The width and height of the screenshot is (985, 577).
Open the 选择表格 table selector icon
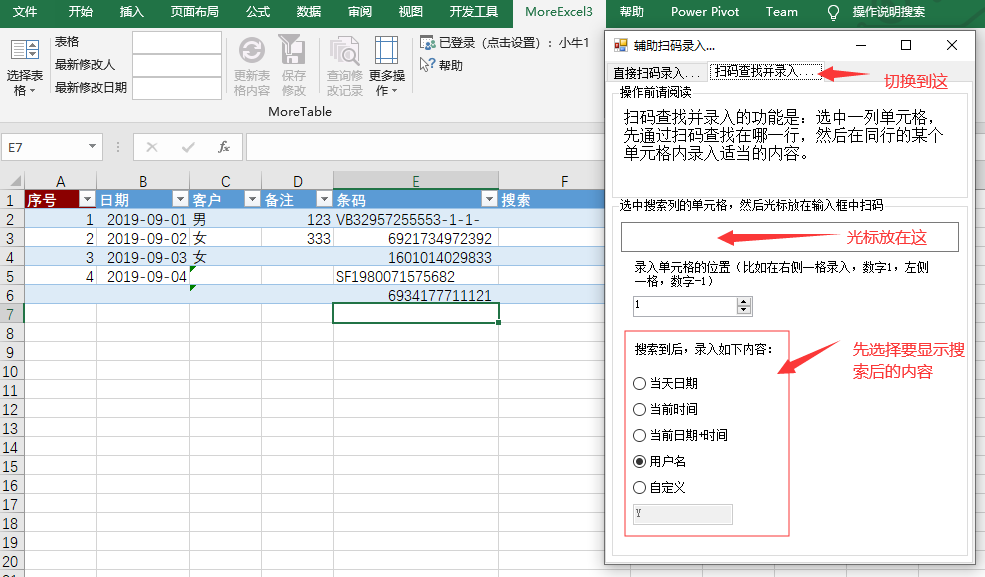click(x=25, y=52)
